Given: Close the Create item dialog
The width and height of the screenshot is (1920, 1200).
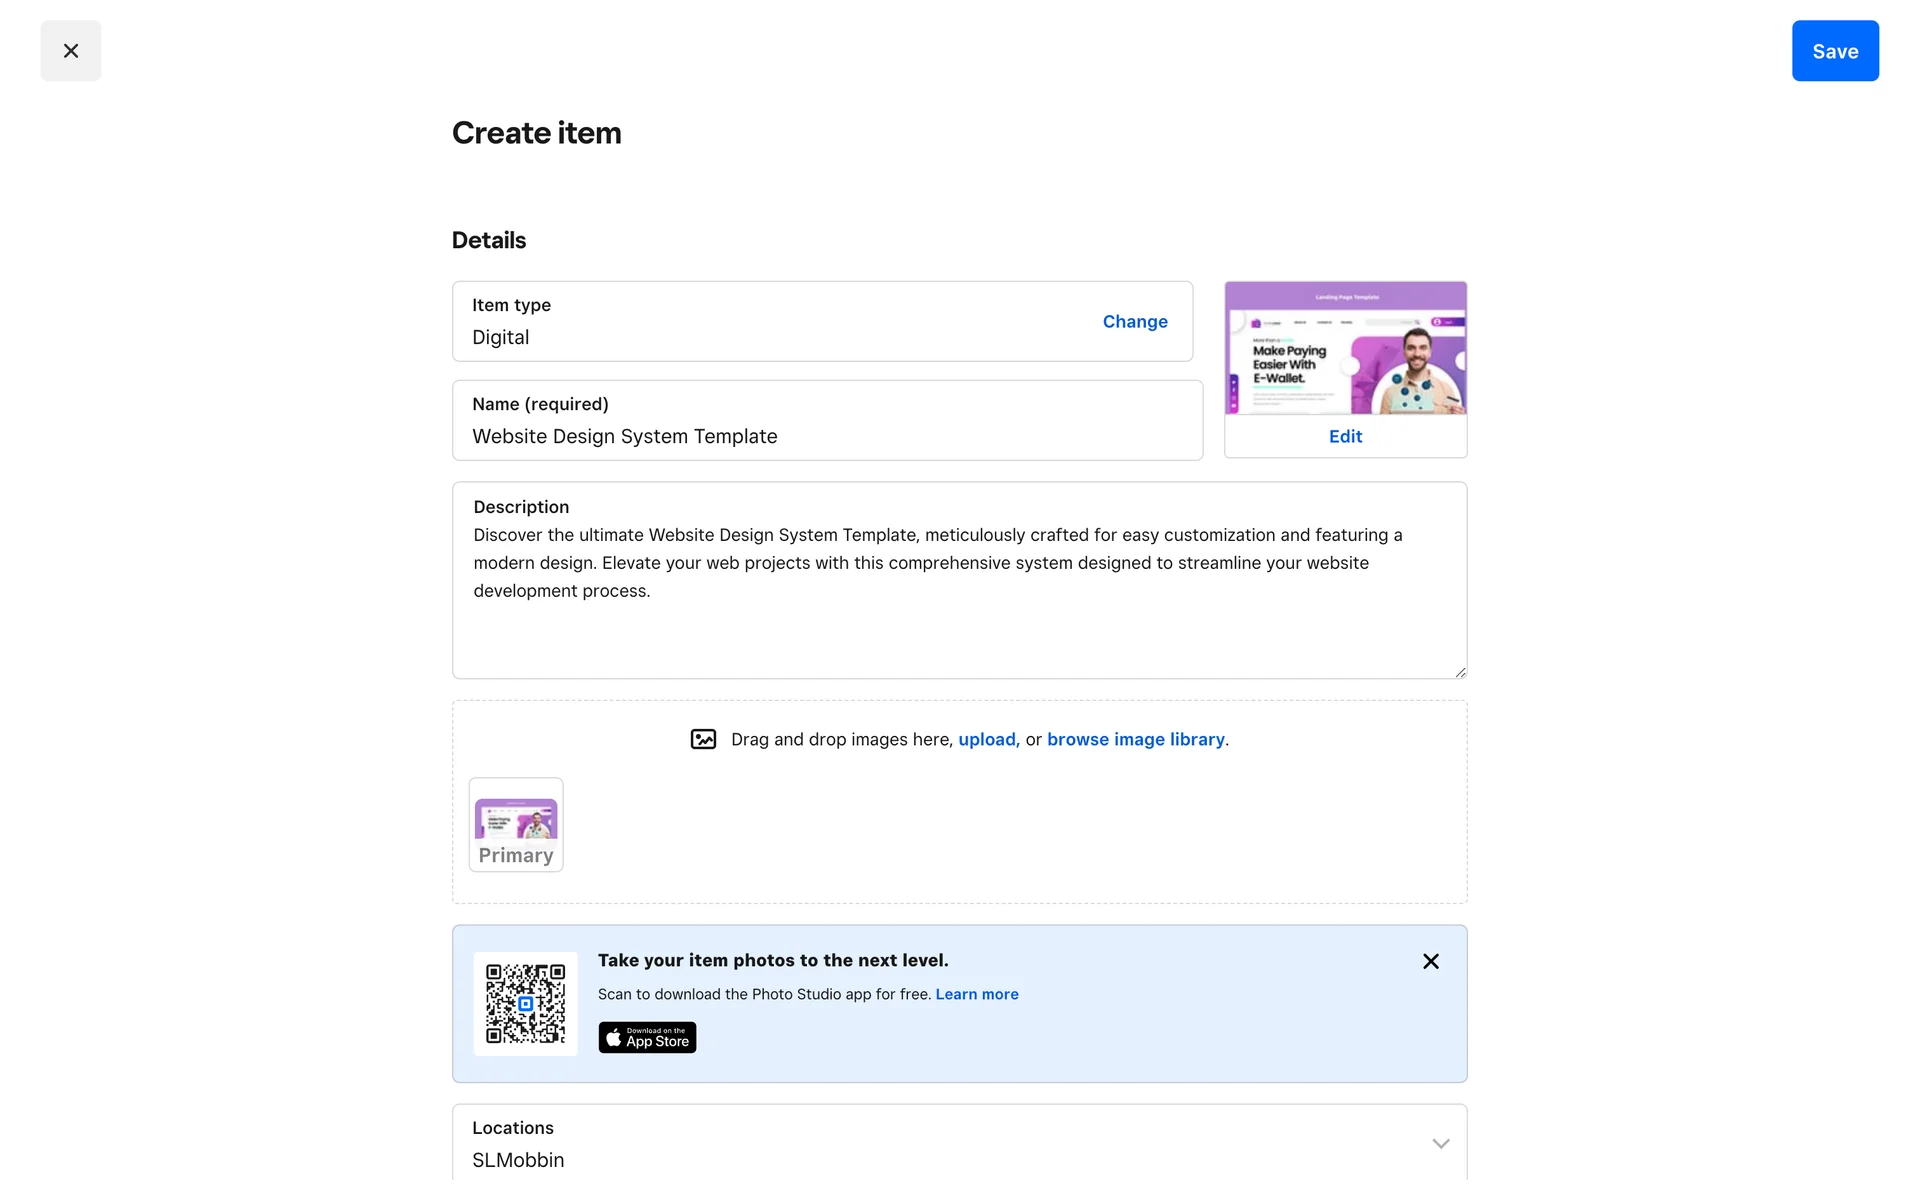Looking at the screenshot, I should coord(70,51).
